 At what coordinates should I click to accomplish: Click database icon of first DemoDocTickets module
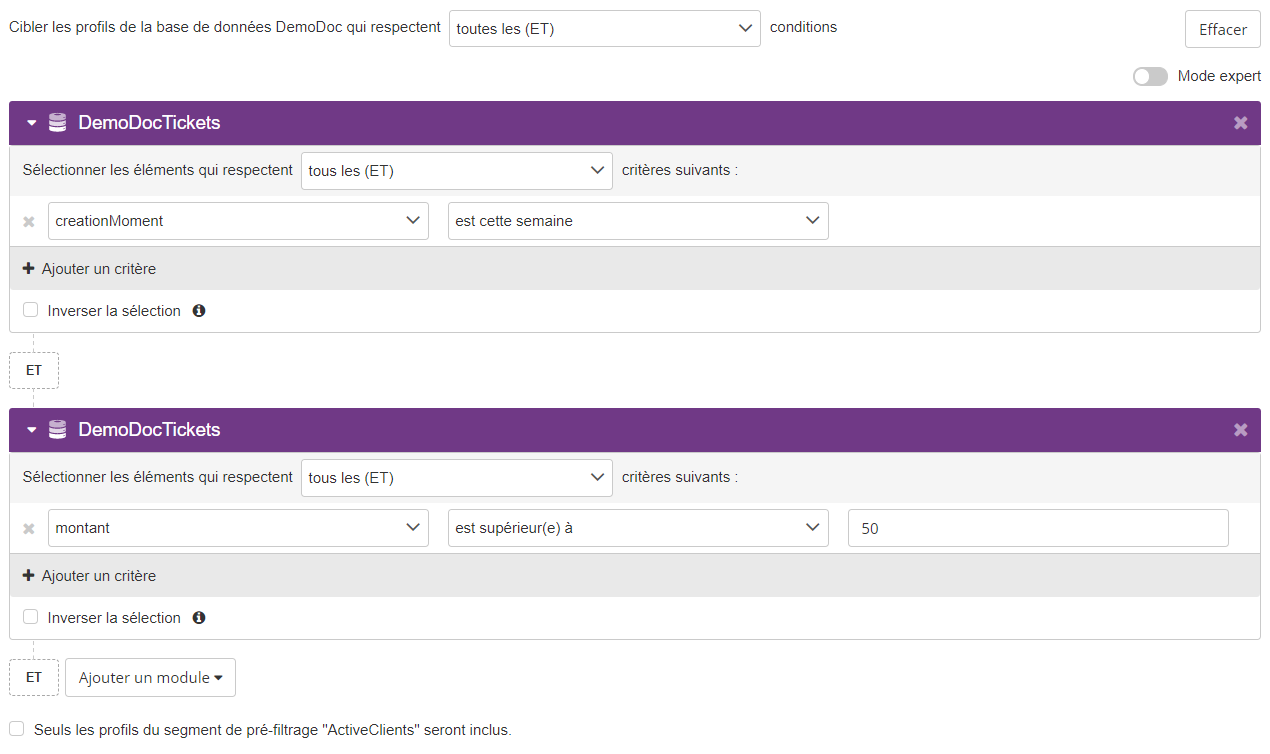click(57, 123)
